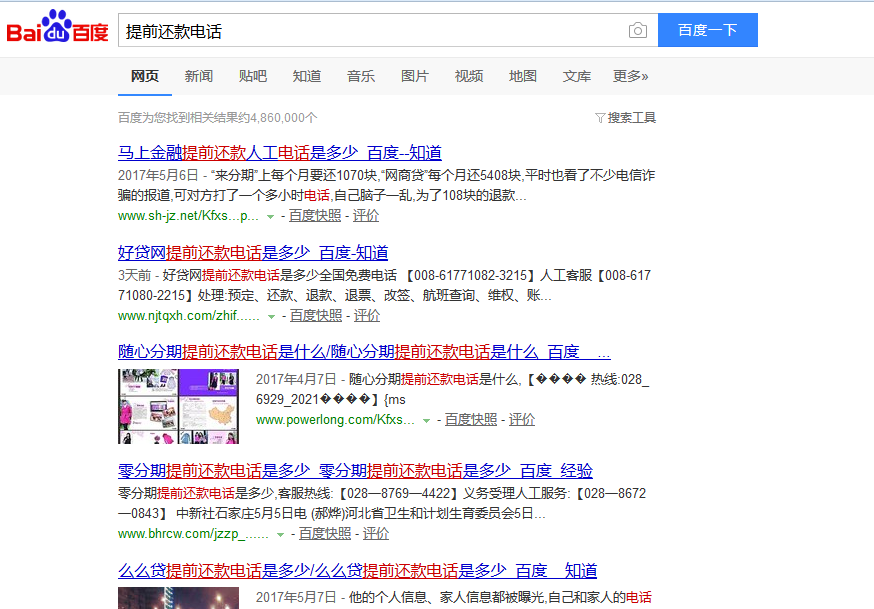Open 百度快照 for www.powerlong.com result
This screenshot has height=609, width=874.
[x=471, y=420]
